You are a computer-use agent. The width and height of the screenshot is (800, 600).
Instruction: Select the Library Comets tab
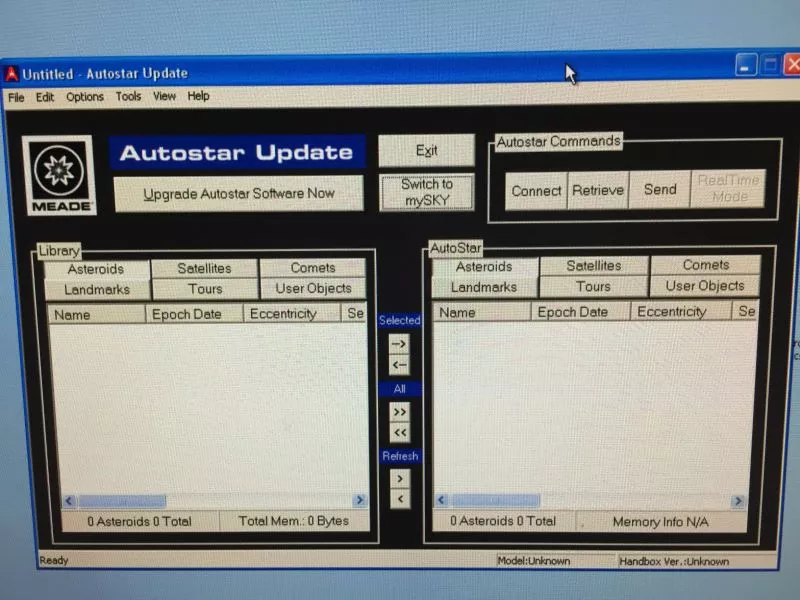click(313, 268)
